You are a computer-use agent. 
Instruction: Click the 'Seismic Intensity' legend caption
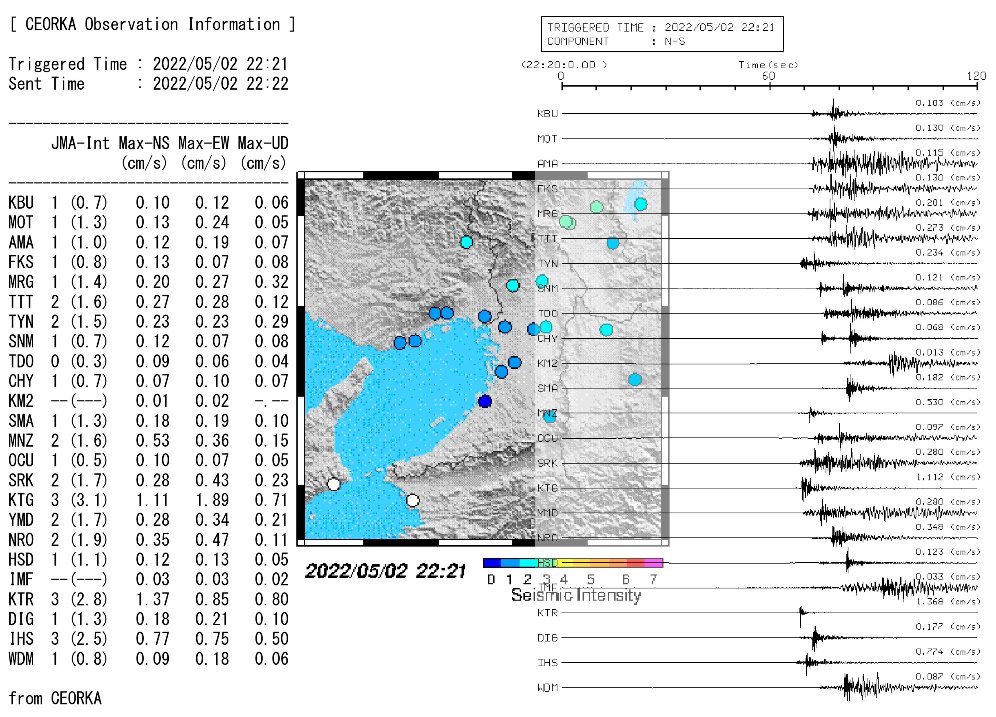click(576, 595)
